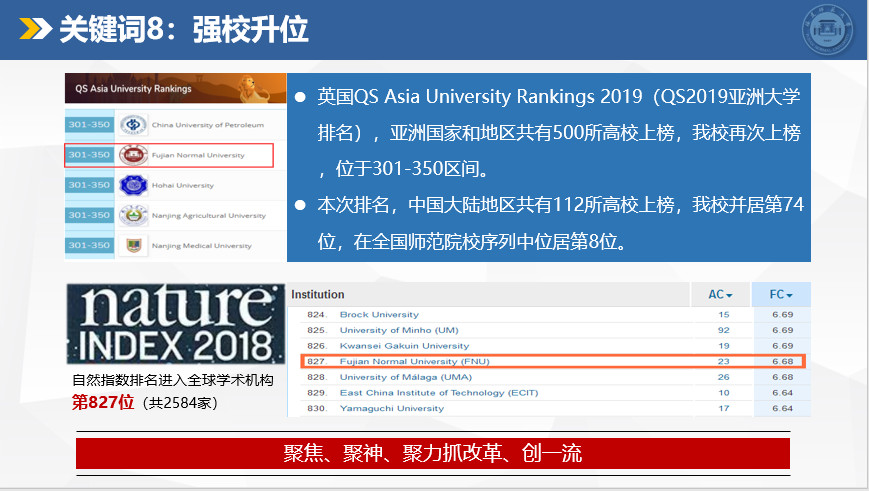Viewport: 869px width, 491px height.
Task: Click the rank number 824.
Action: [316, 314]
